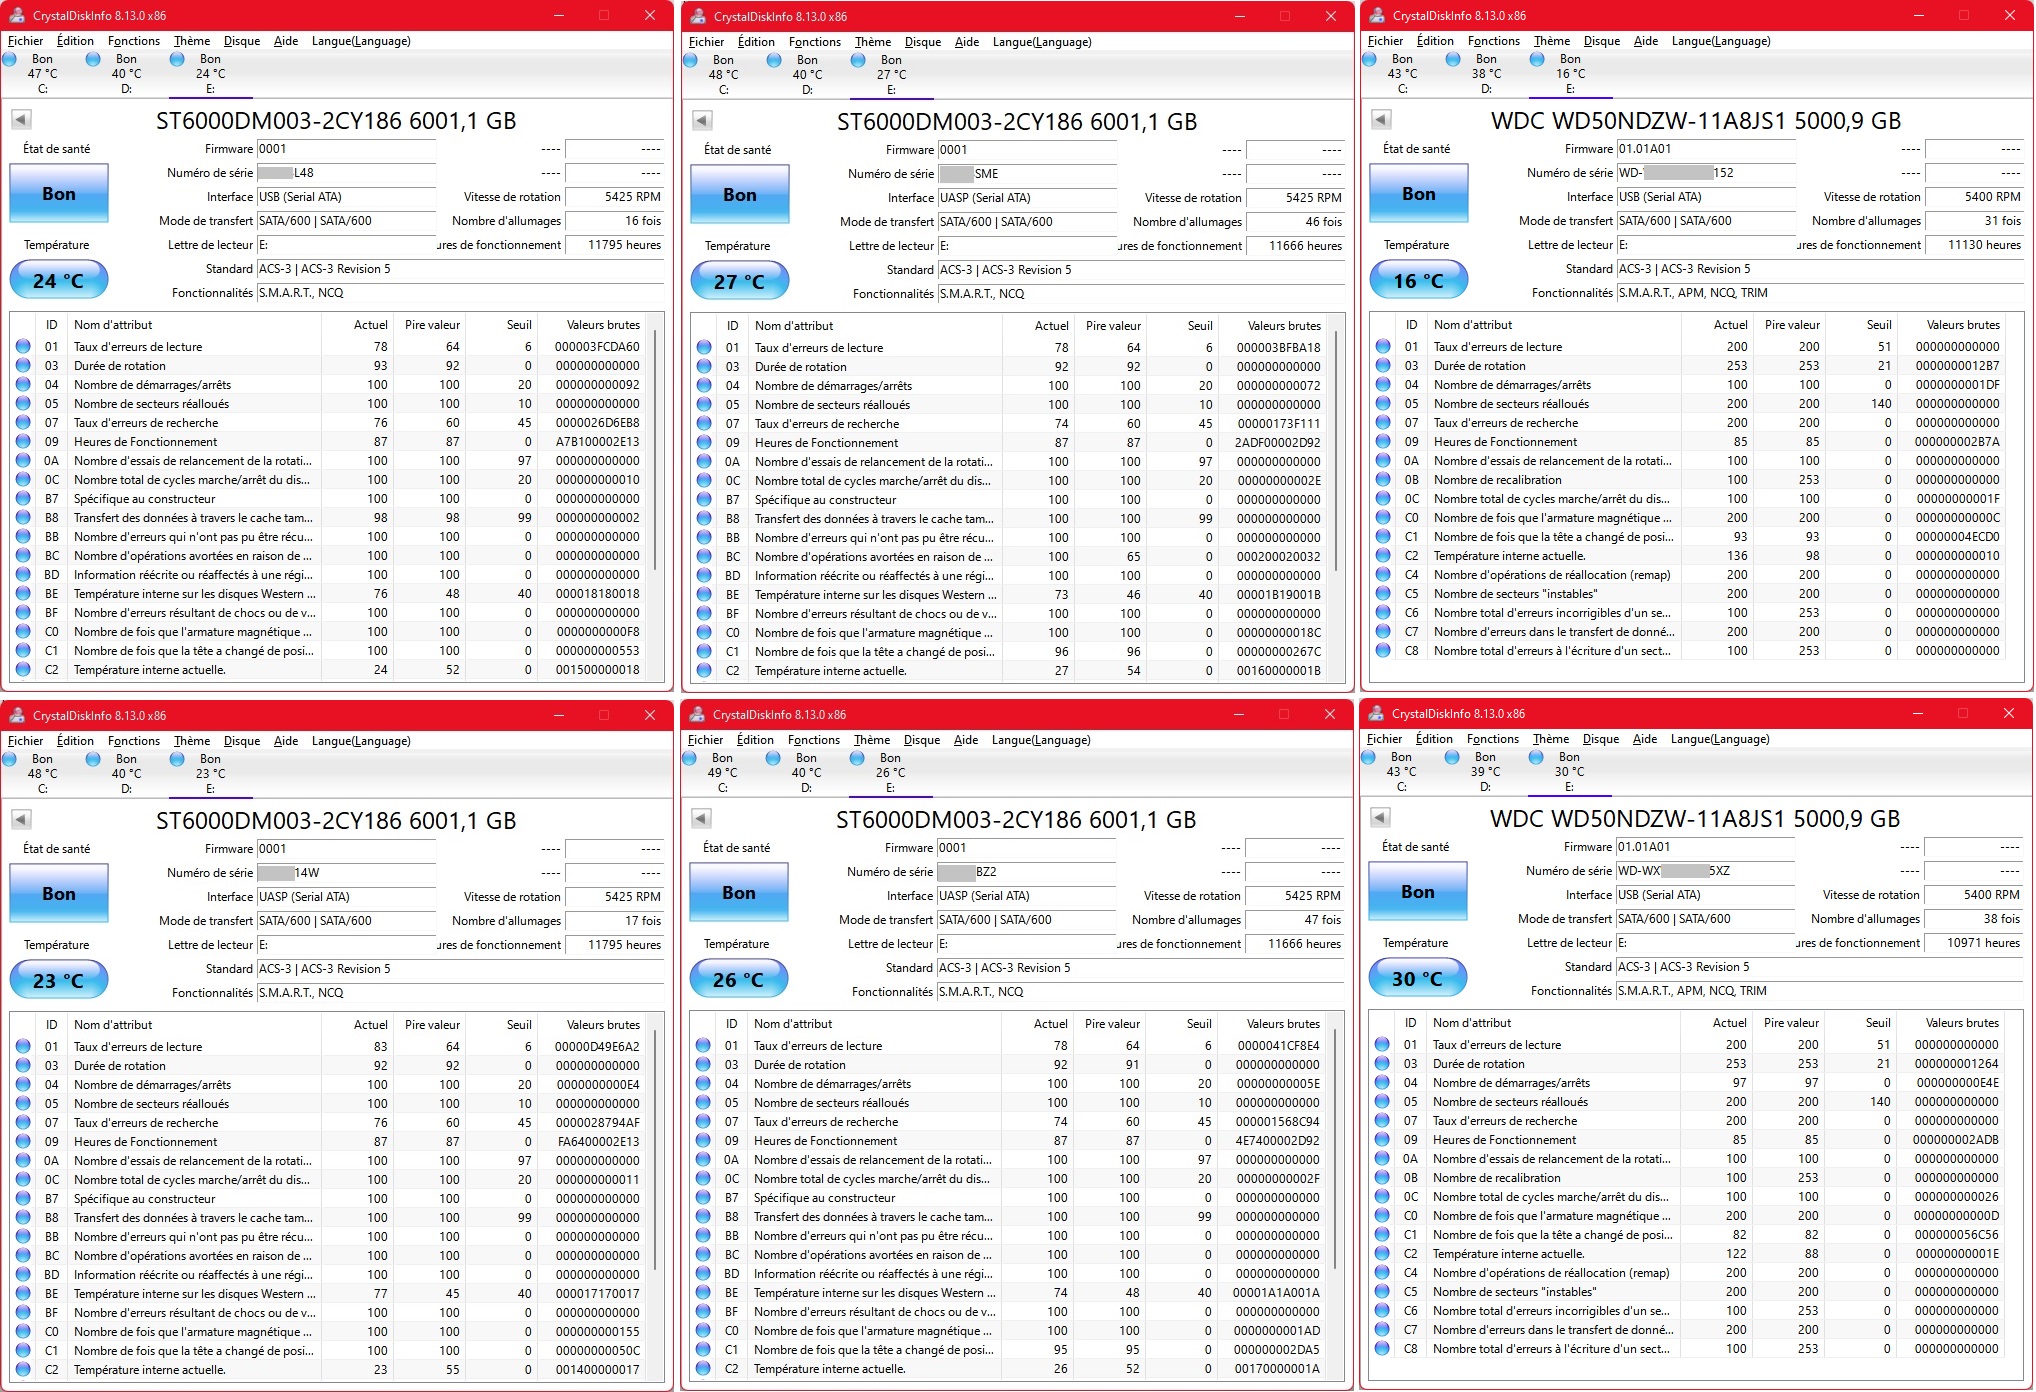Screen dimensions: 2036x1392
Task: Click the attribute list scrollbar in the 24 °C window
Action: (656, 450)
